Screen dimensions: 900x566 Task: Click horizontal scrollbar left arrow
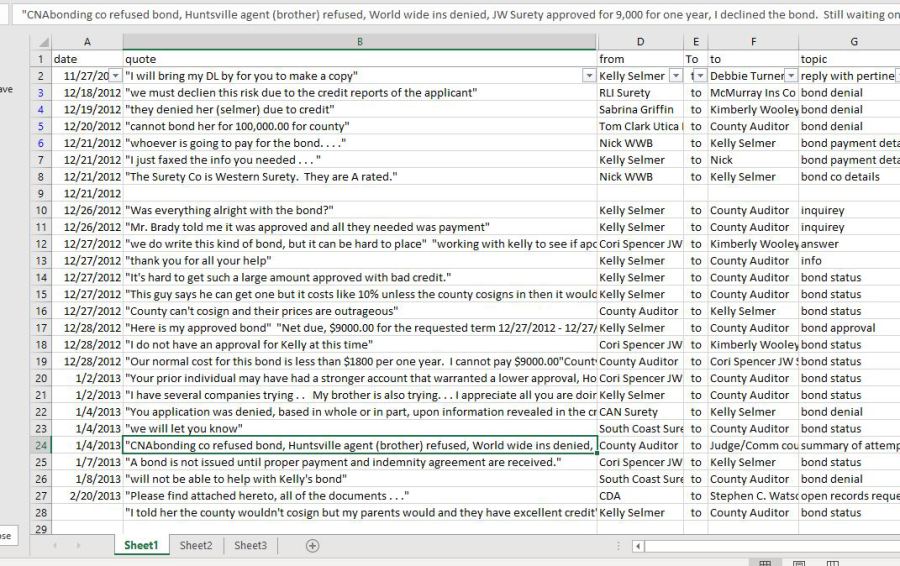[x=637, y=546]
